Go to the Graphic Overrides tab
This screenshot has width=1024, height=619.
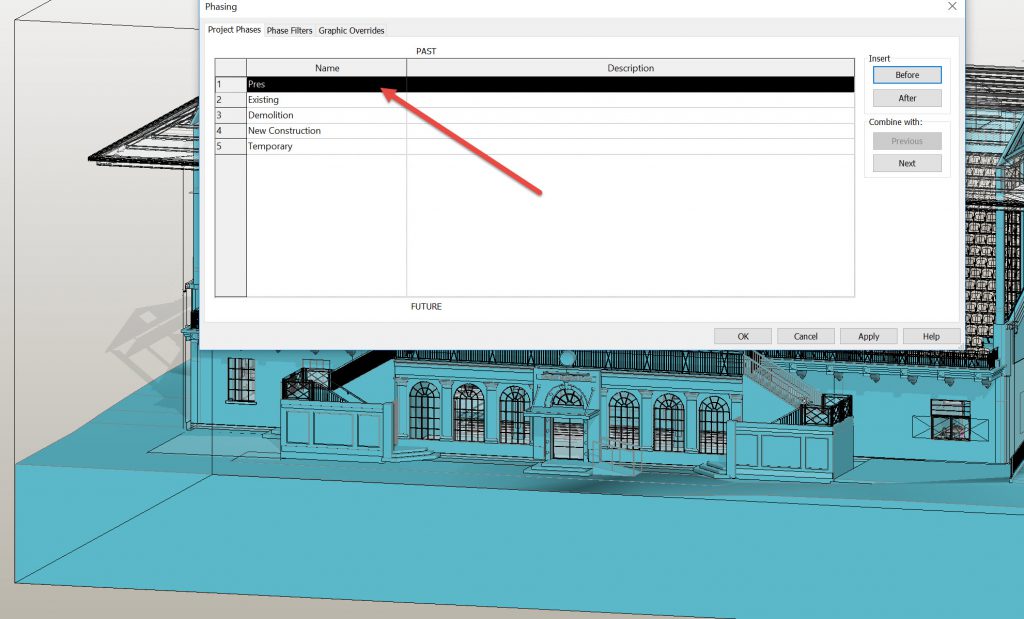point(351,31)
